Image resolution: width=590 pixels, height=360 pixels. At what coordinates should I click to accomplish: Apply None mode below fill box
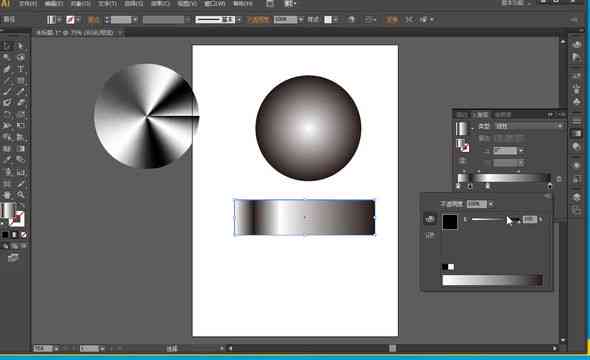[24, 235]
